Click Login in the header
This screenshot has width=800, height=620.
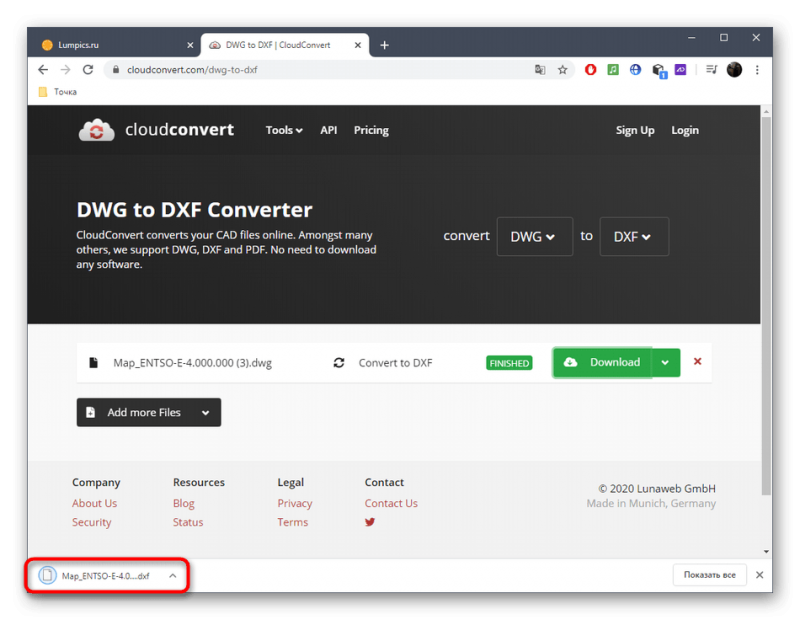coord(685,130)
